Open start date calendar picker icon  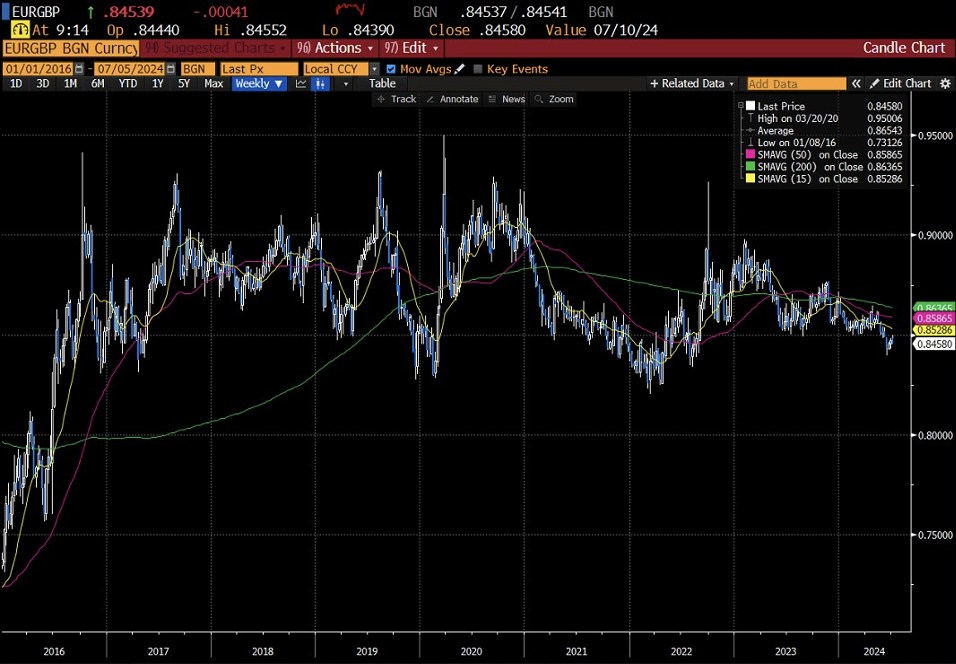78,69
